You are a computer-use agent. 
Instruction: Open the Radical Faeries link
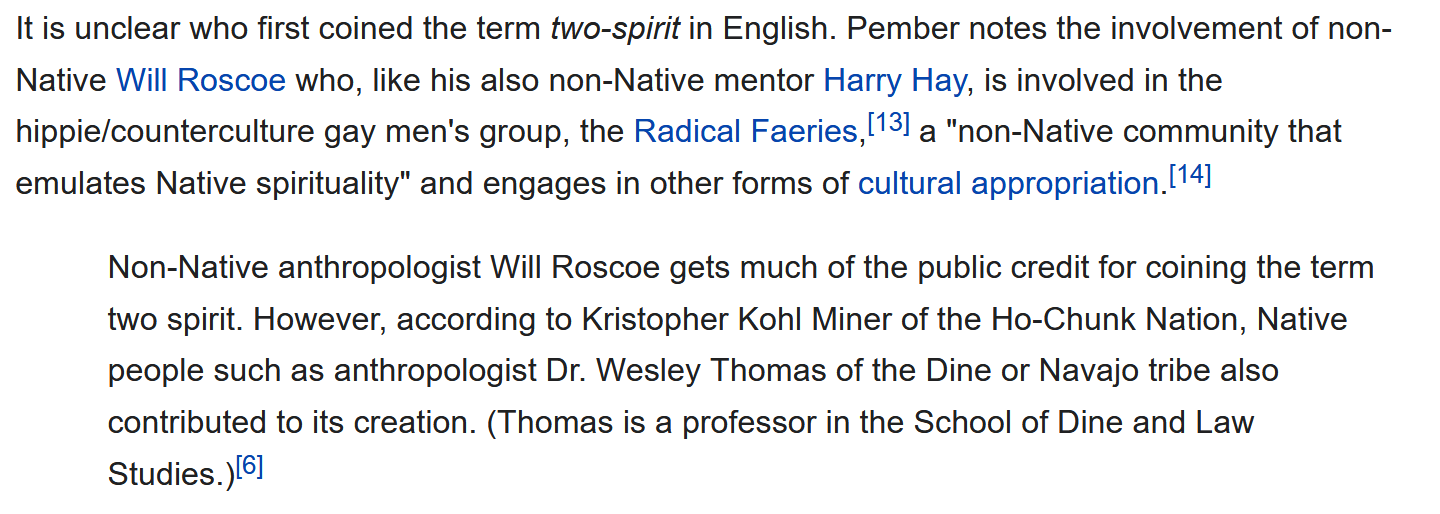745,131
